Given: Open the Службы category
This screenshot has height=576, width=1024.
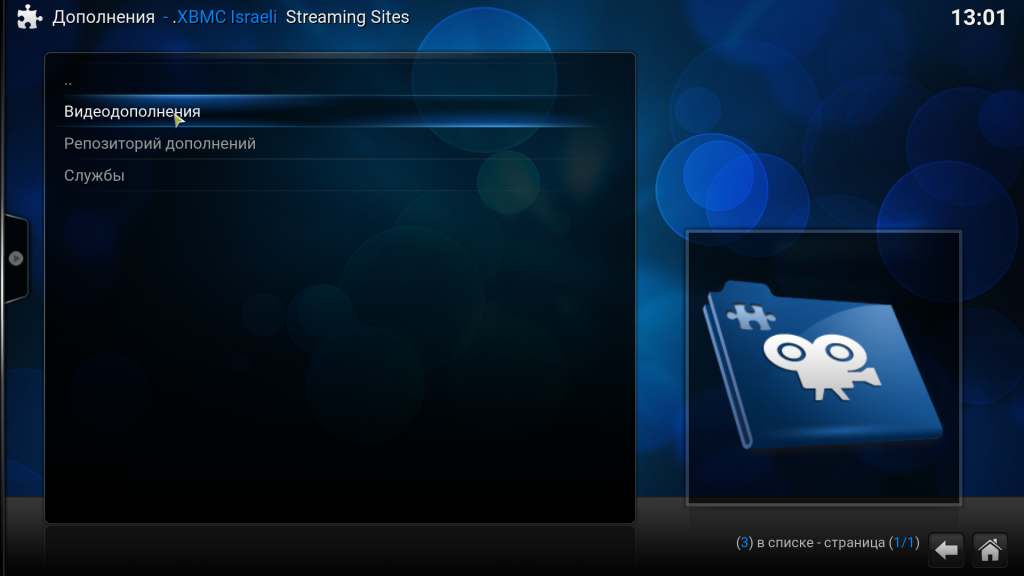Looking at the screenshot, I should coord(329,176).
